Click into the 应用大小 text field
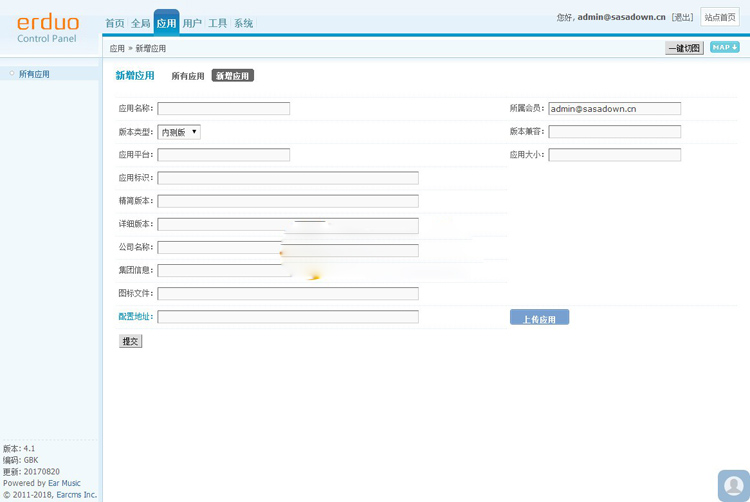 [614, 155]
